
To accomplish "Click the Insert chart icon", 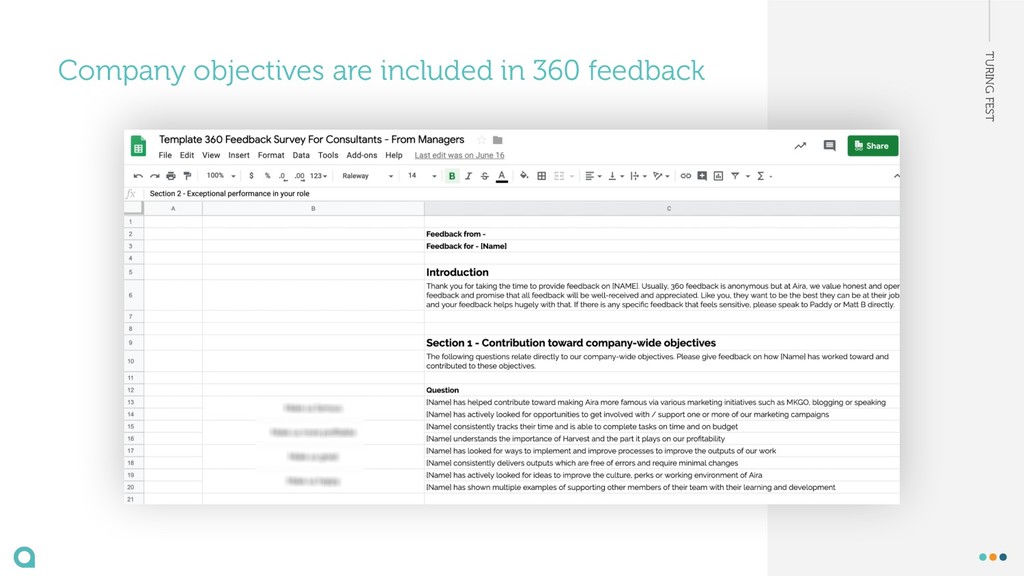I will (718, 176).
